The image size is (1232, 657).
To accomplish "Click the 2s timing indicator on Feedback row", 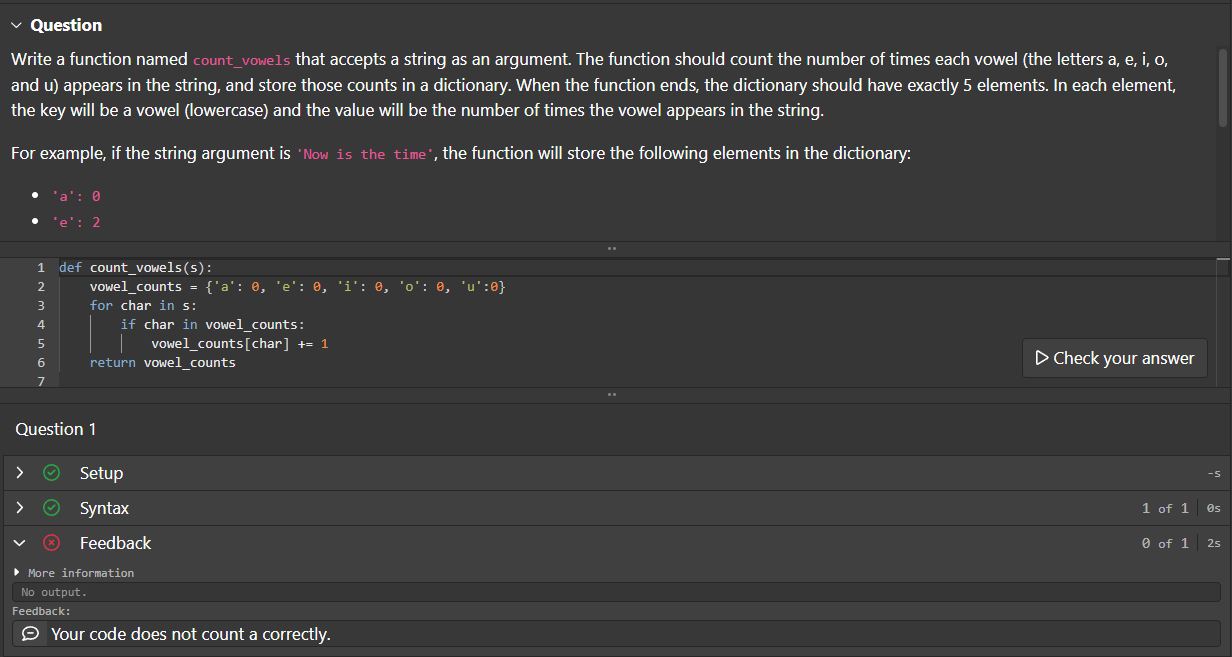I will 1212,543.
